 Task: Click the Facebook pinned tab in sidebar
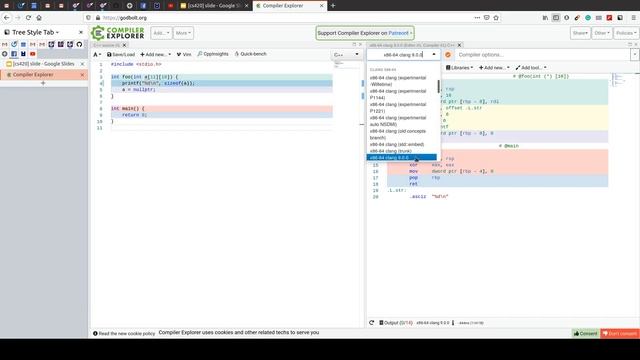coord(14,53)
